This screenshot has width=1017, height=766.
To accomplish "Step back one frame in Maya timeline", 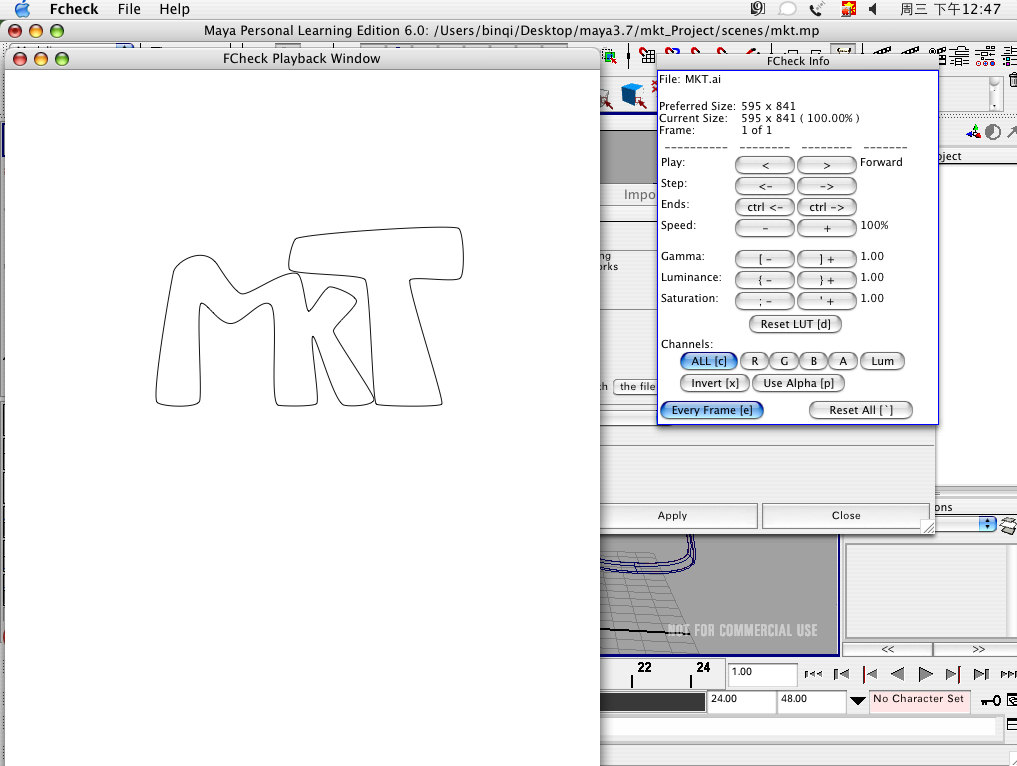I will click(841, 675).
